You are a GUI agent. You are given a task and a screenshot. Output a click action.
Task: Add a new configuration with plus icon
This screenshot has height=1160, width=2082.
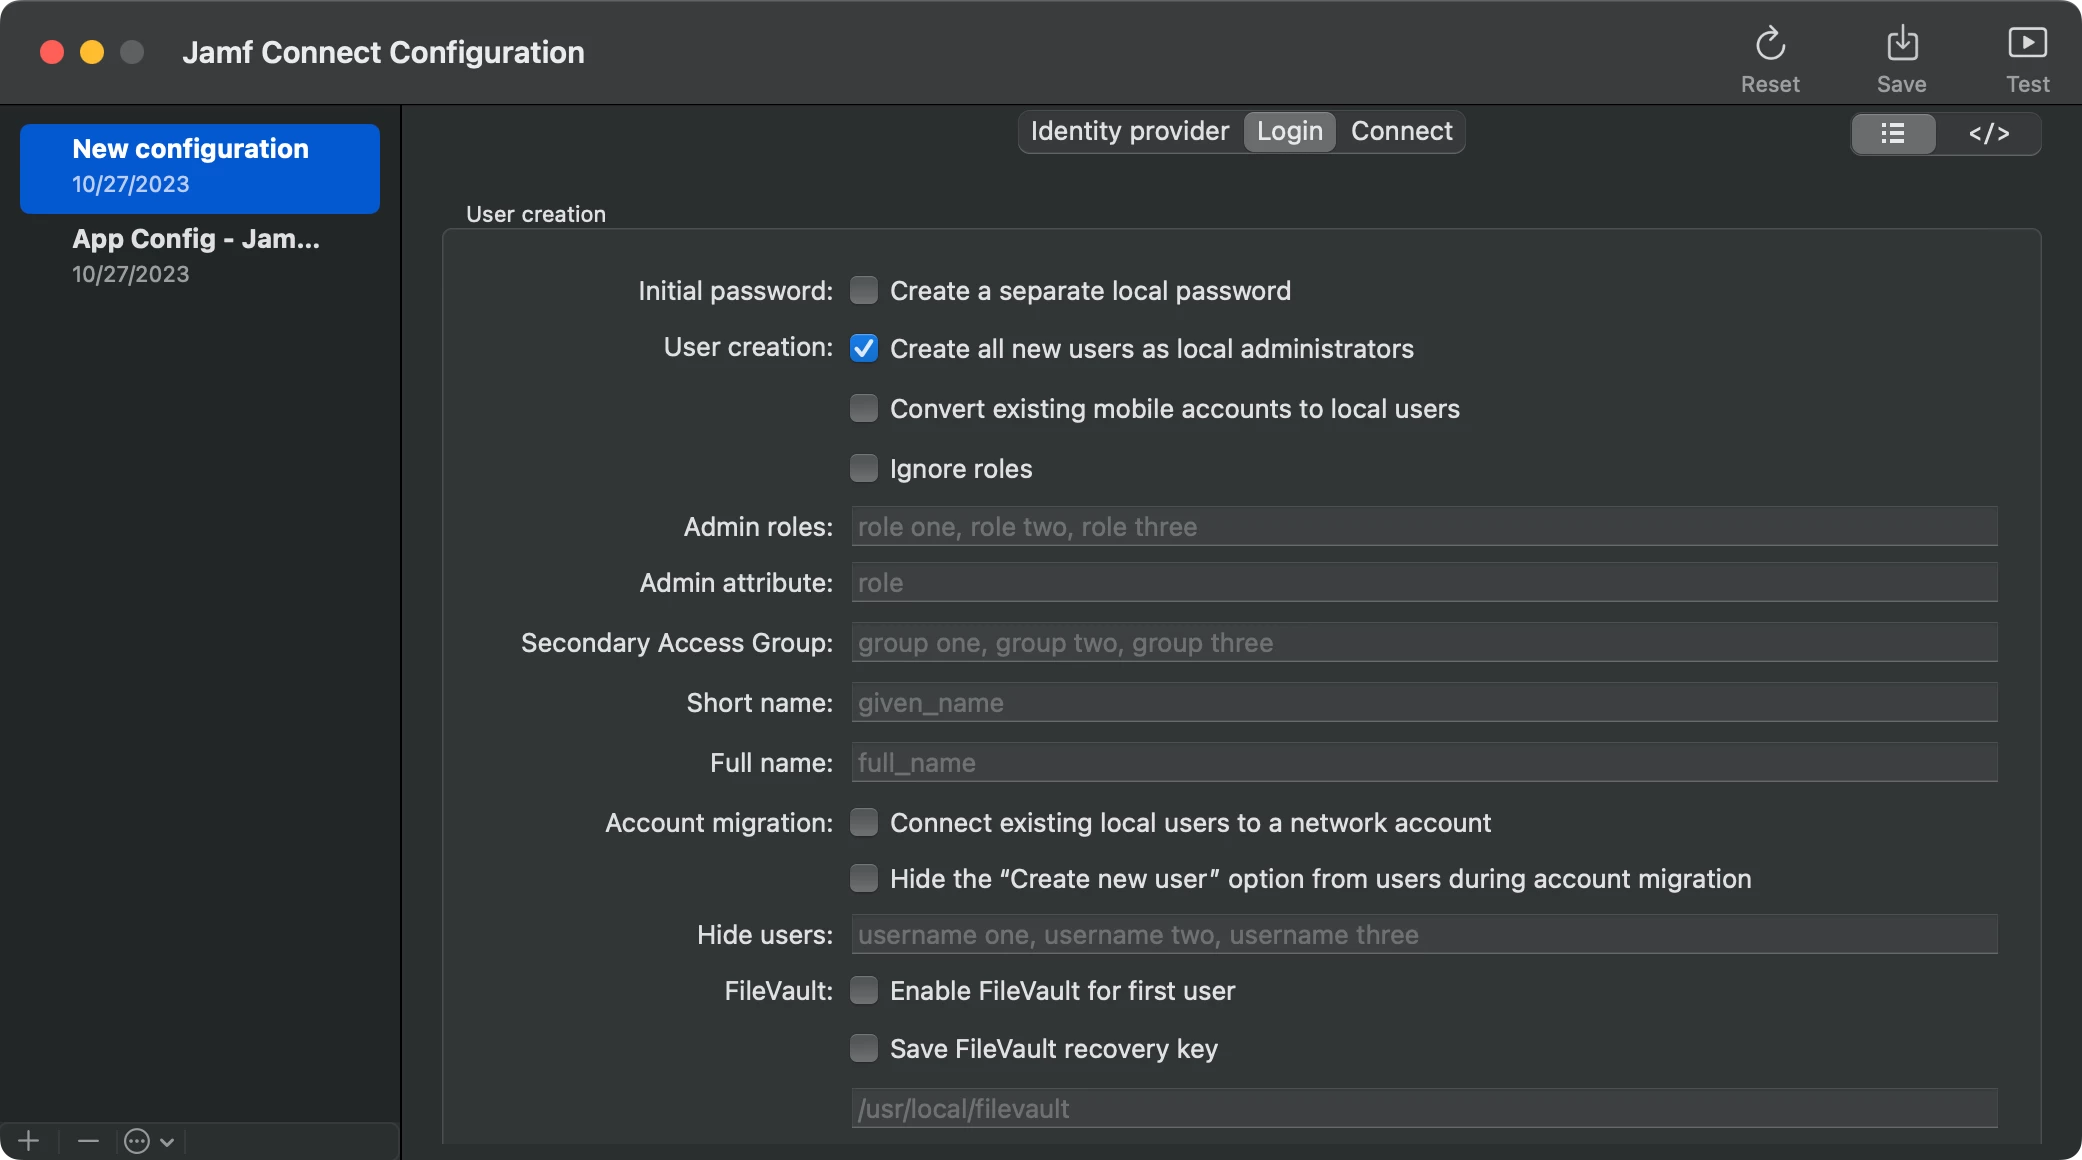(x=29, y=1141)
